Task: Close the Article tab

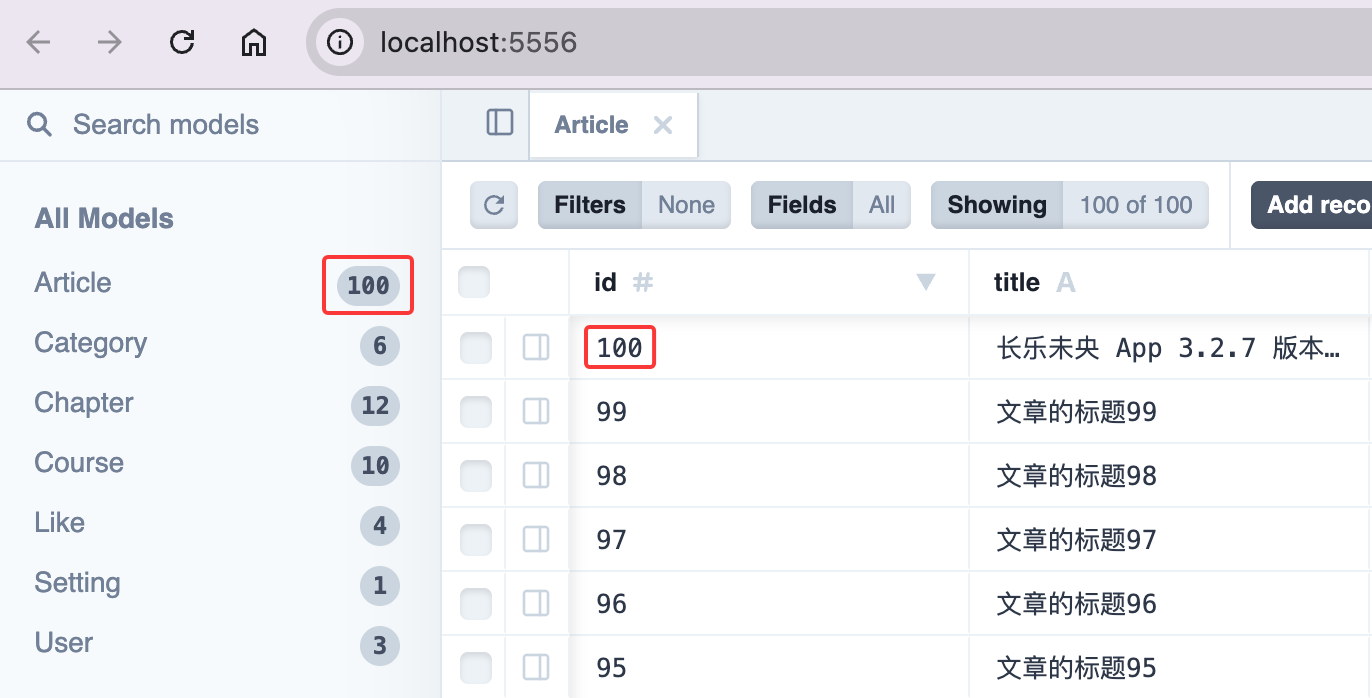Action: [x=662, y=125]
